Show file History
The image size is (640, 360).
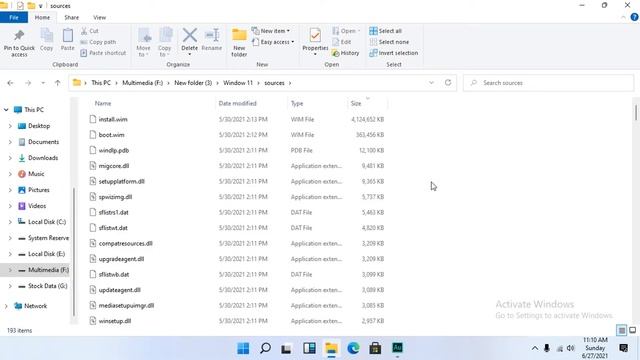346,53
